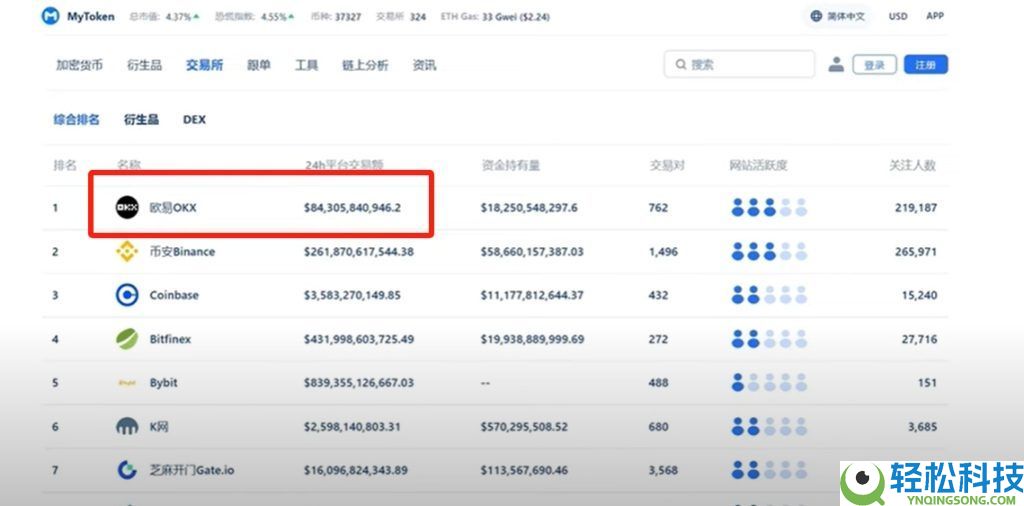The image size is (1024, 506).
Task: Click the MyToken logo icon
Action: (x=49, y=17)
